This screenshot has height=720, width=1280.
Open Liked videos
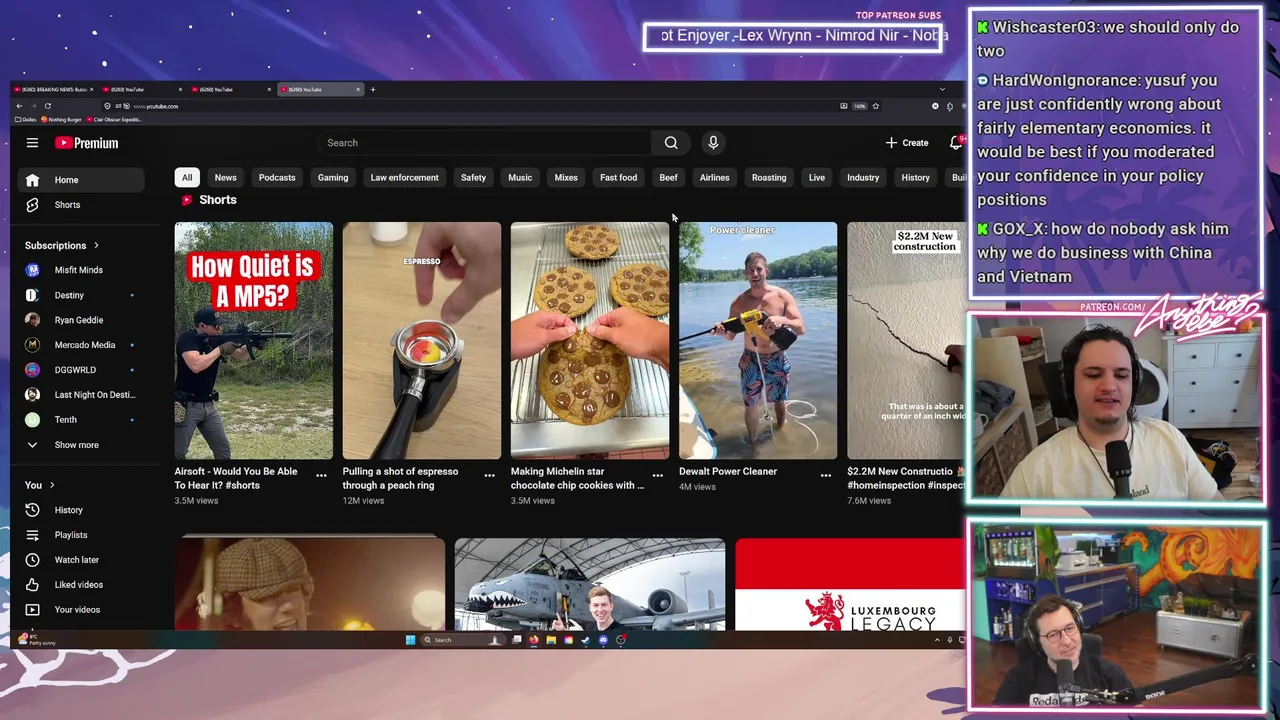(81, 585)
